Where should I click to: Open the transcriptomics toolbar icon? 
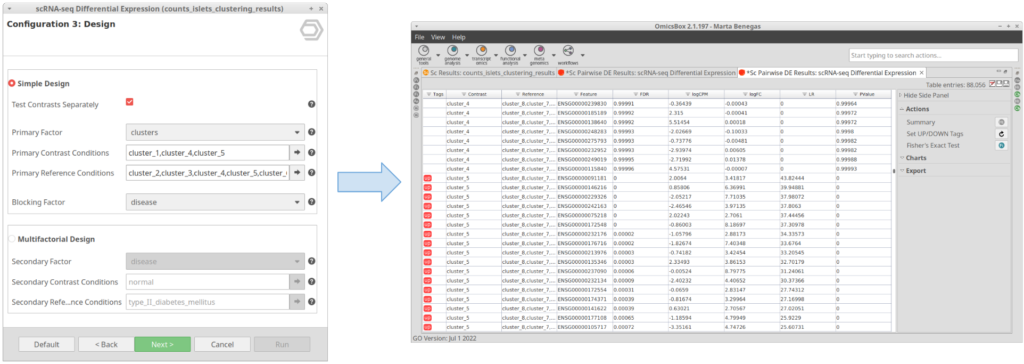tap(481, 51)
